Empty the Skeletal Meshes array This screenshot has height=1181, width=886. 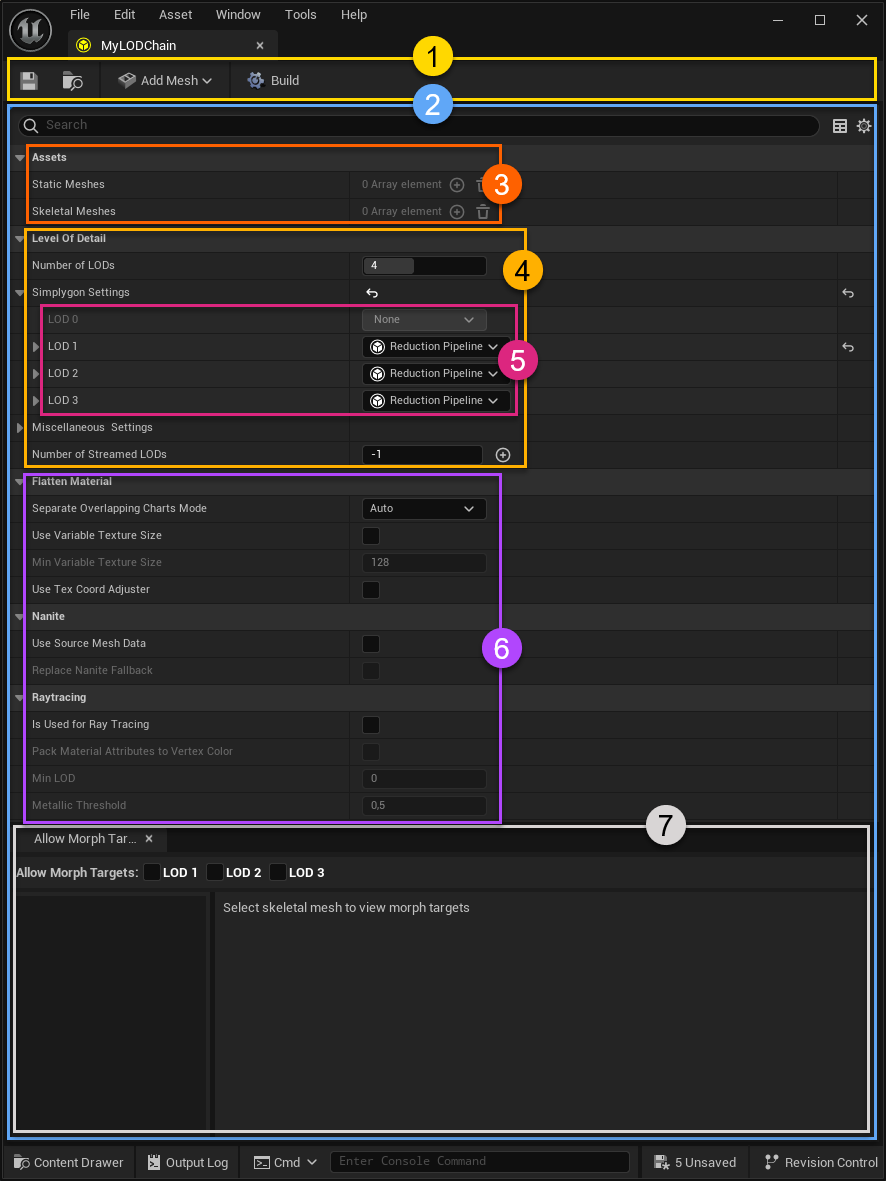pyautogui.click(x=483, y=211)
